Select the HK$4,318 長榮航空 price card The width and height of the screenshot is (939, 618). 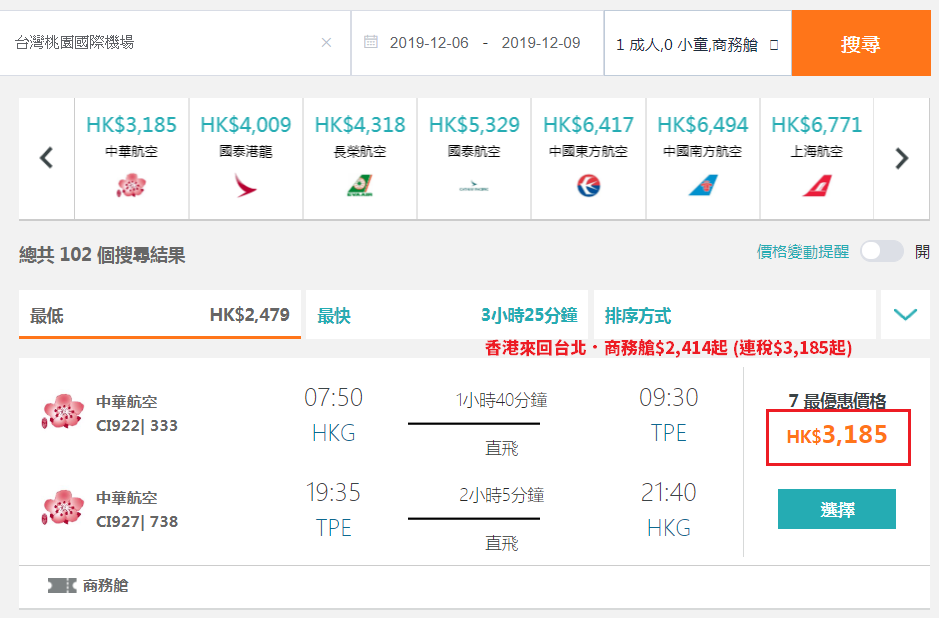360,158
